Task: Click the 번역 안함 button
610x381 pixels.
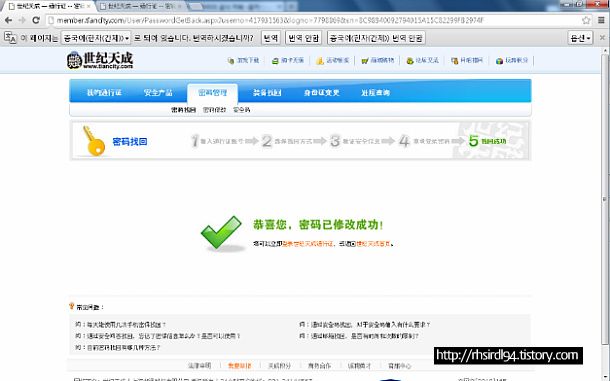Action: click(303, 38)
